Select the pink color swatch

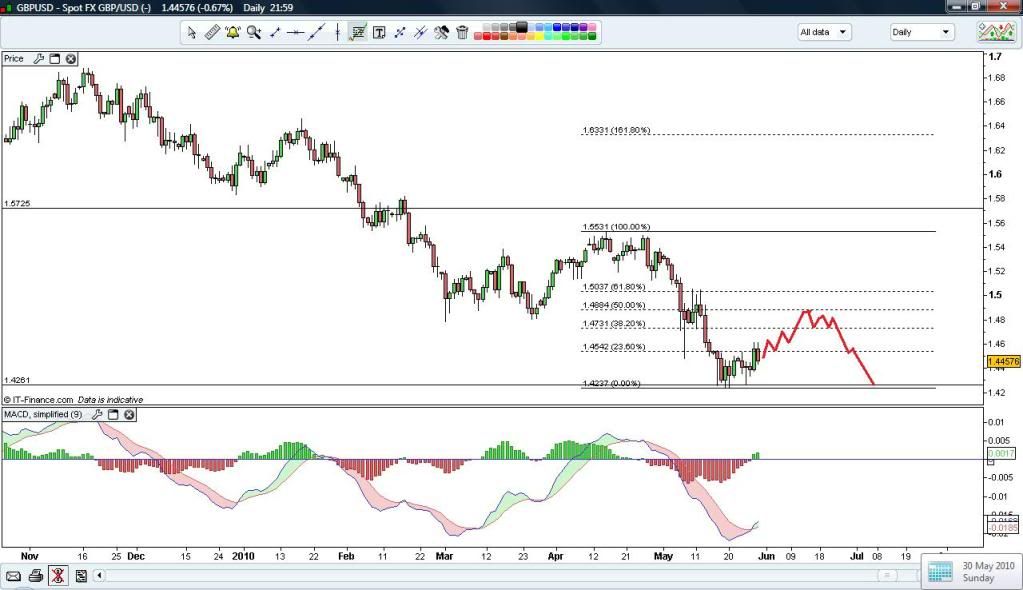click(x=592, y=27)
